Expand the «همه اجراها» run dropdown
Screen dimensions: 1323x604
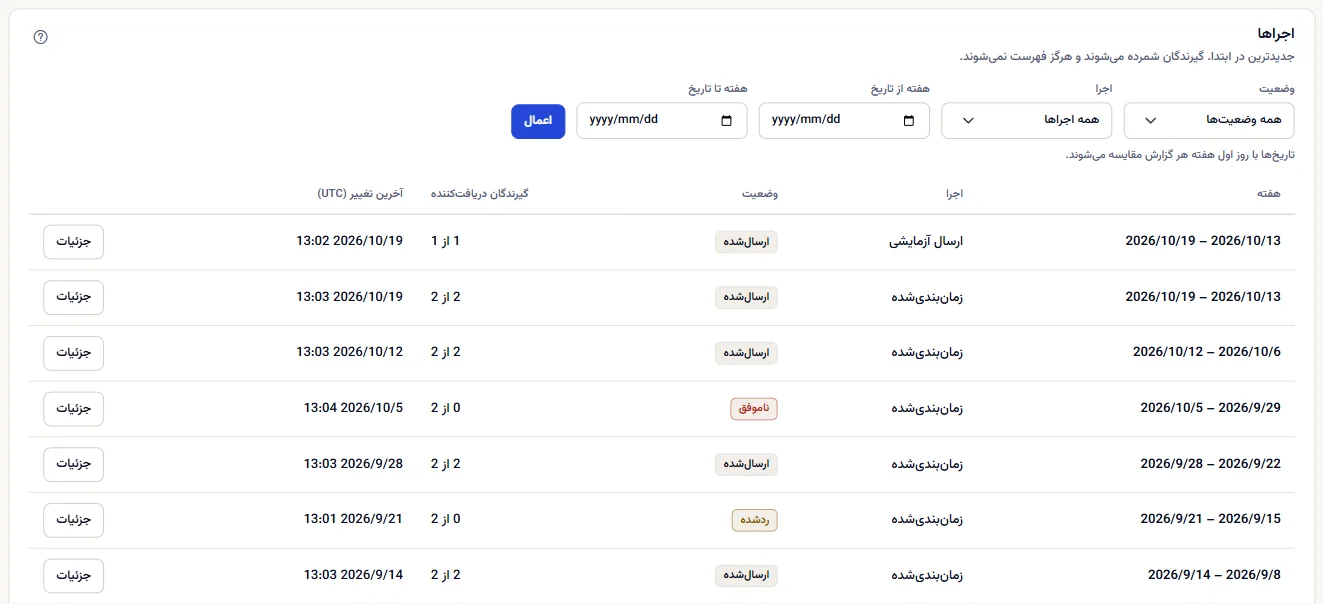(1027, 120)
